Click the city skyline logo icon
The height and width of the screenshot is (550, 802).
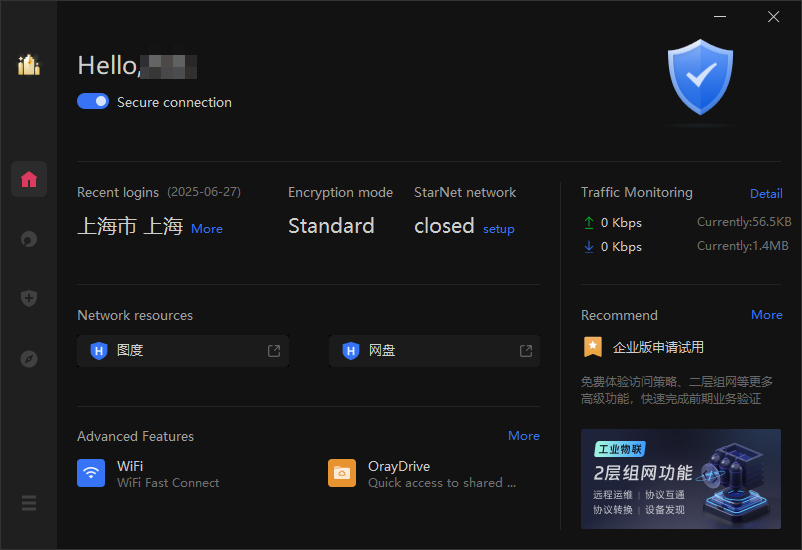point(29,65)
